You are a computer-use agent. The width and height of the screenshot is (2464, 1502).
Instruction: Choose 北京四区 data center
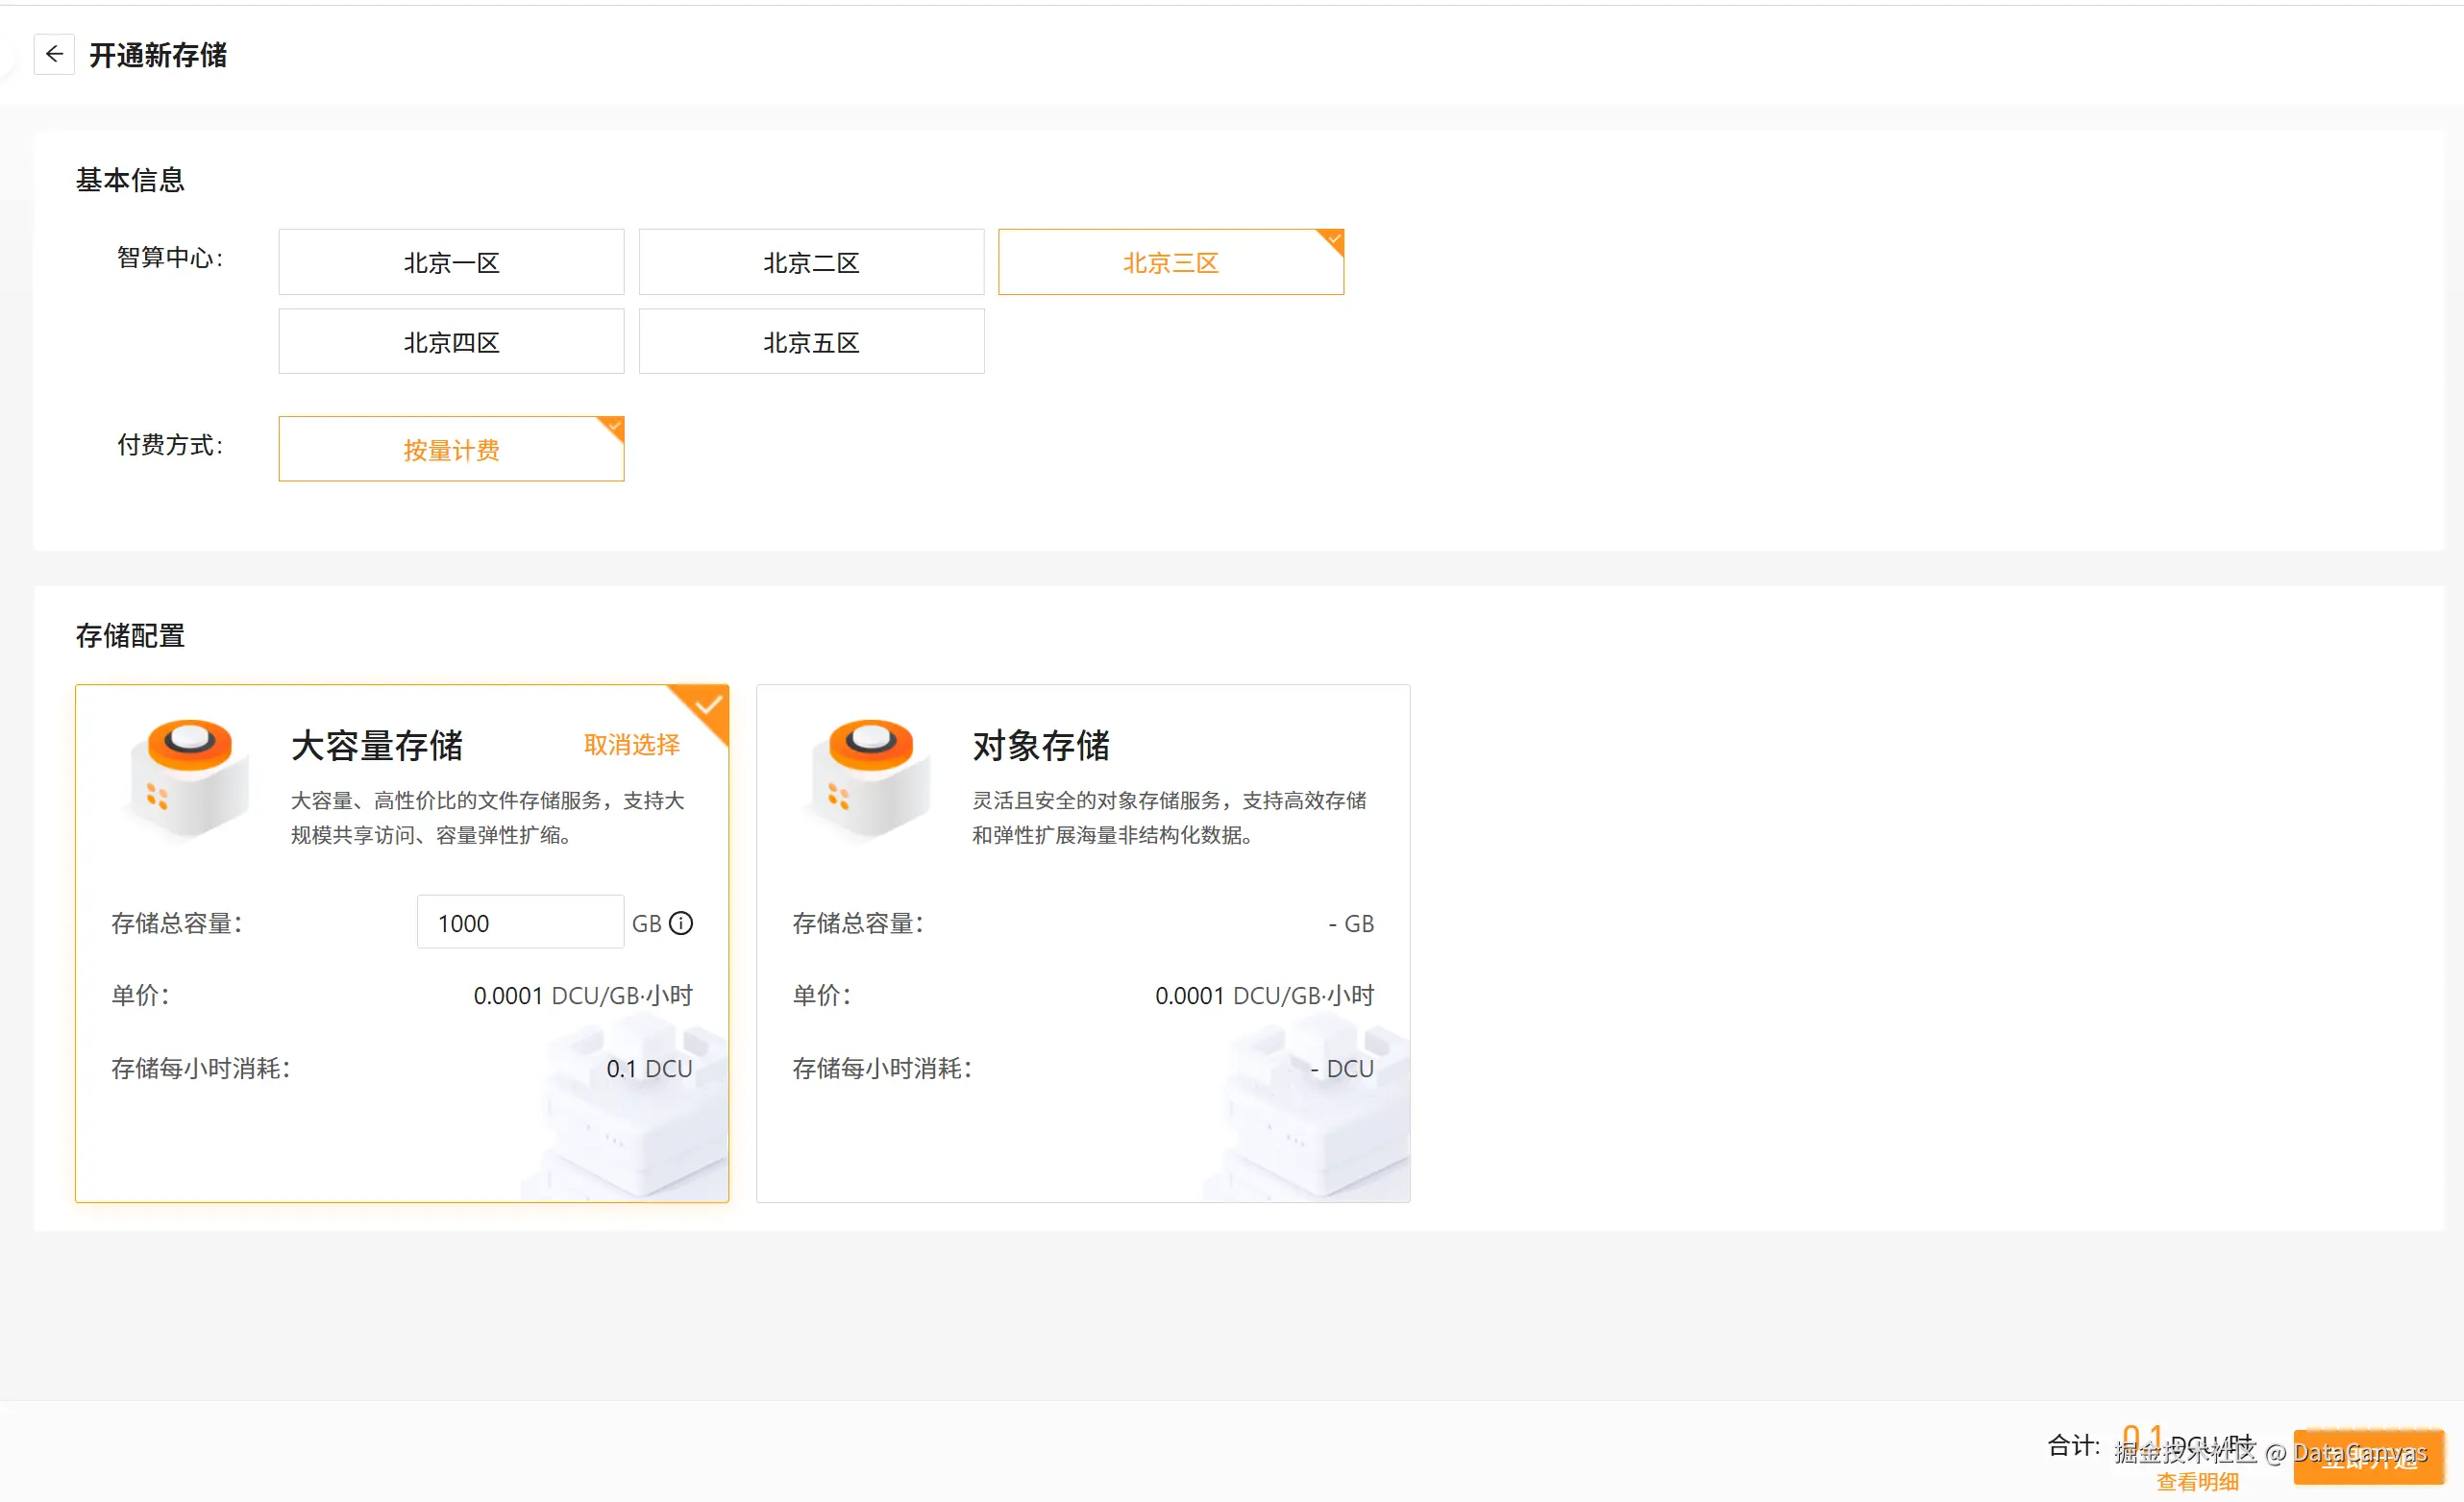click(x=451, y=342)
